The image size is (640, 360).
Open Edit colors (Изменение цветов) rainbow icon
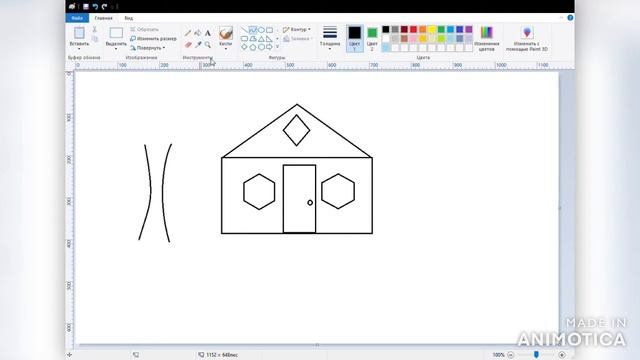[x=487, y=32]
